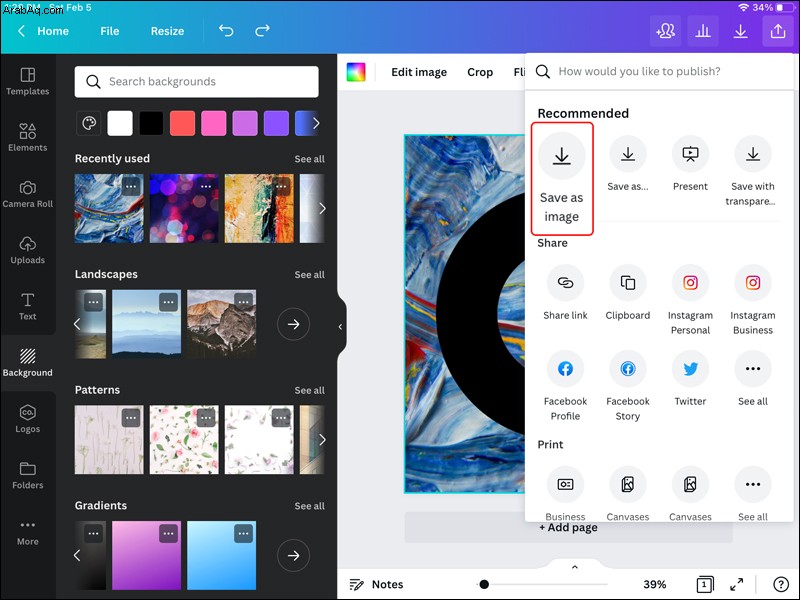The width and height of the screenshot is (800, 600).
Task: Copy design via Clipboard option
Action: [628, 293]
